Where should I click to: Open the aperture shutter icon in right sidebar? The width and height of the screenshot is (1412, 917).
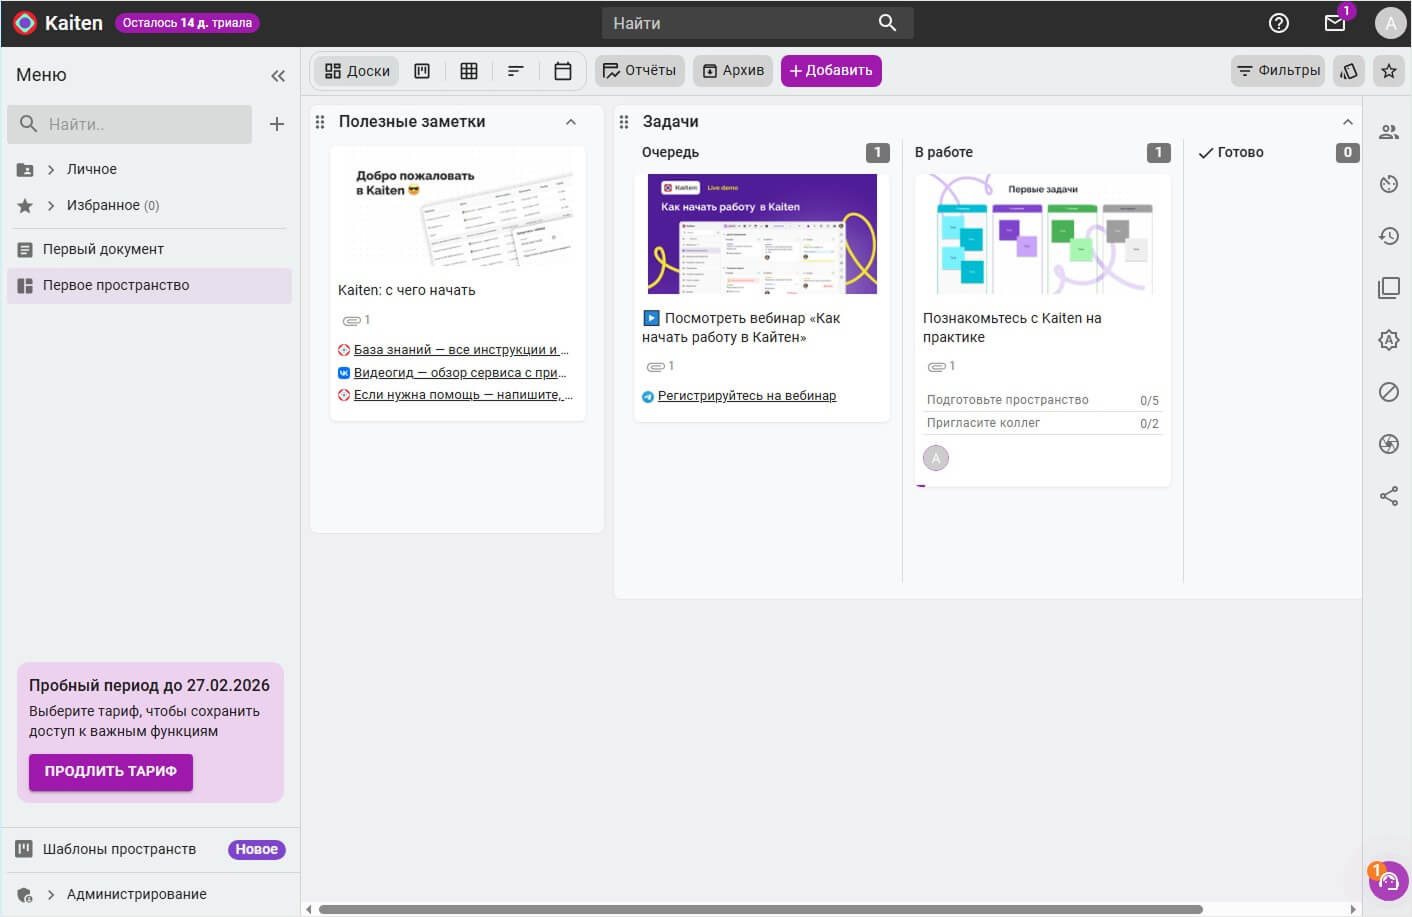pyautogui.click(x=1389, y=444)
